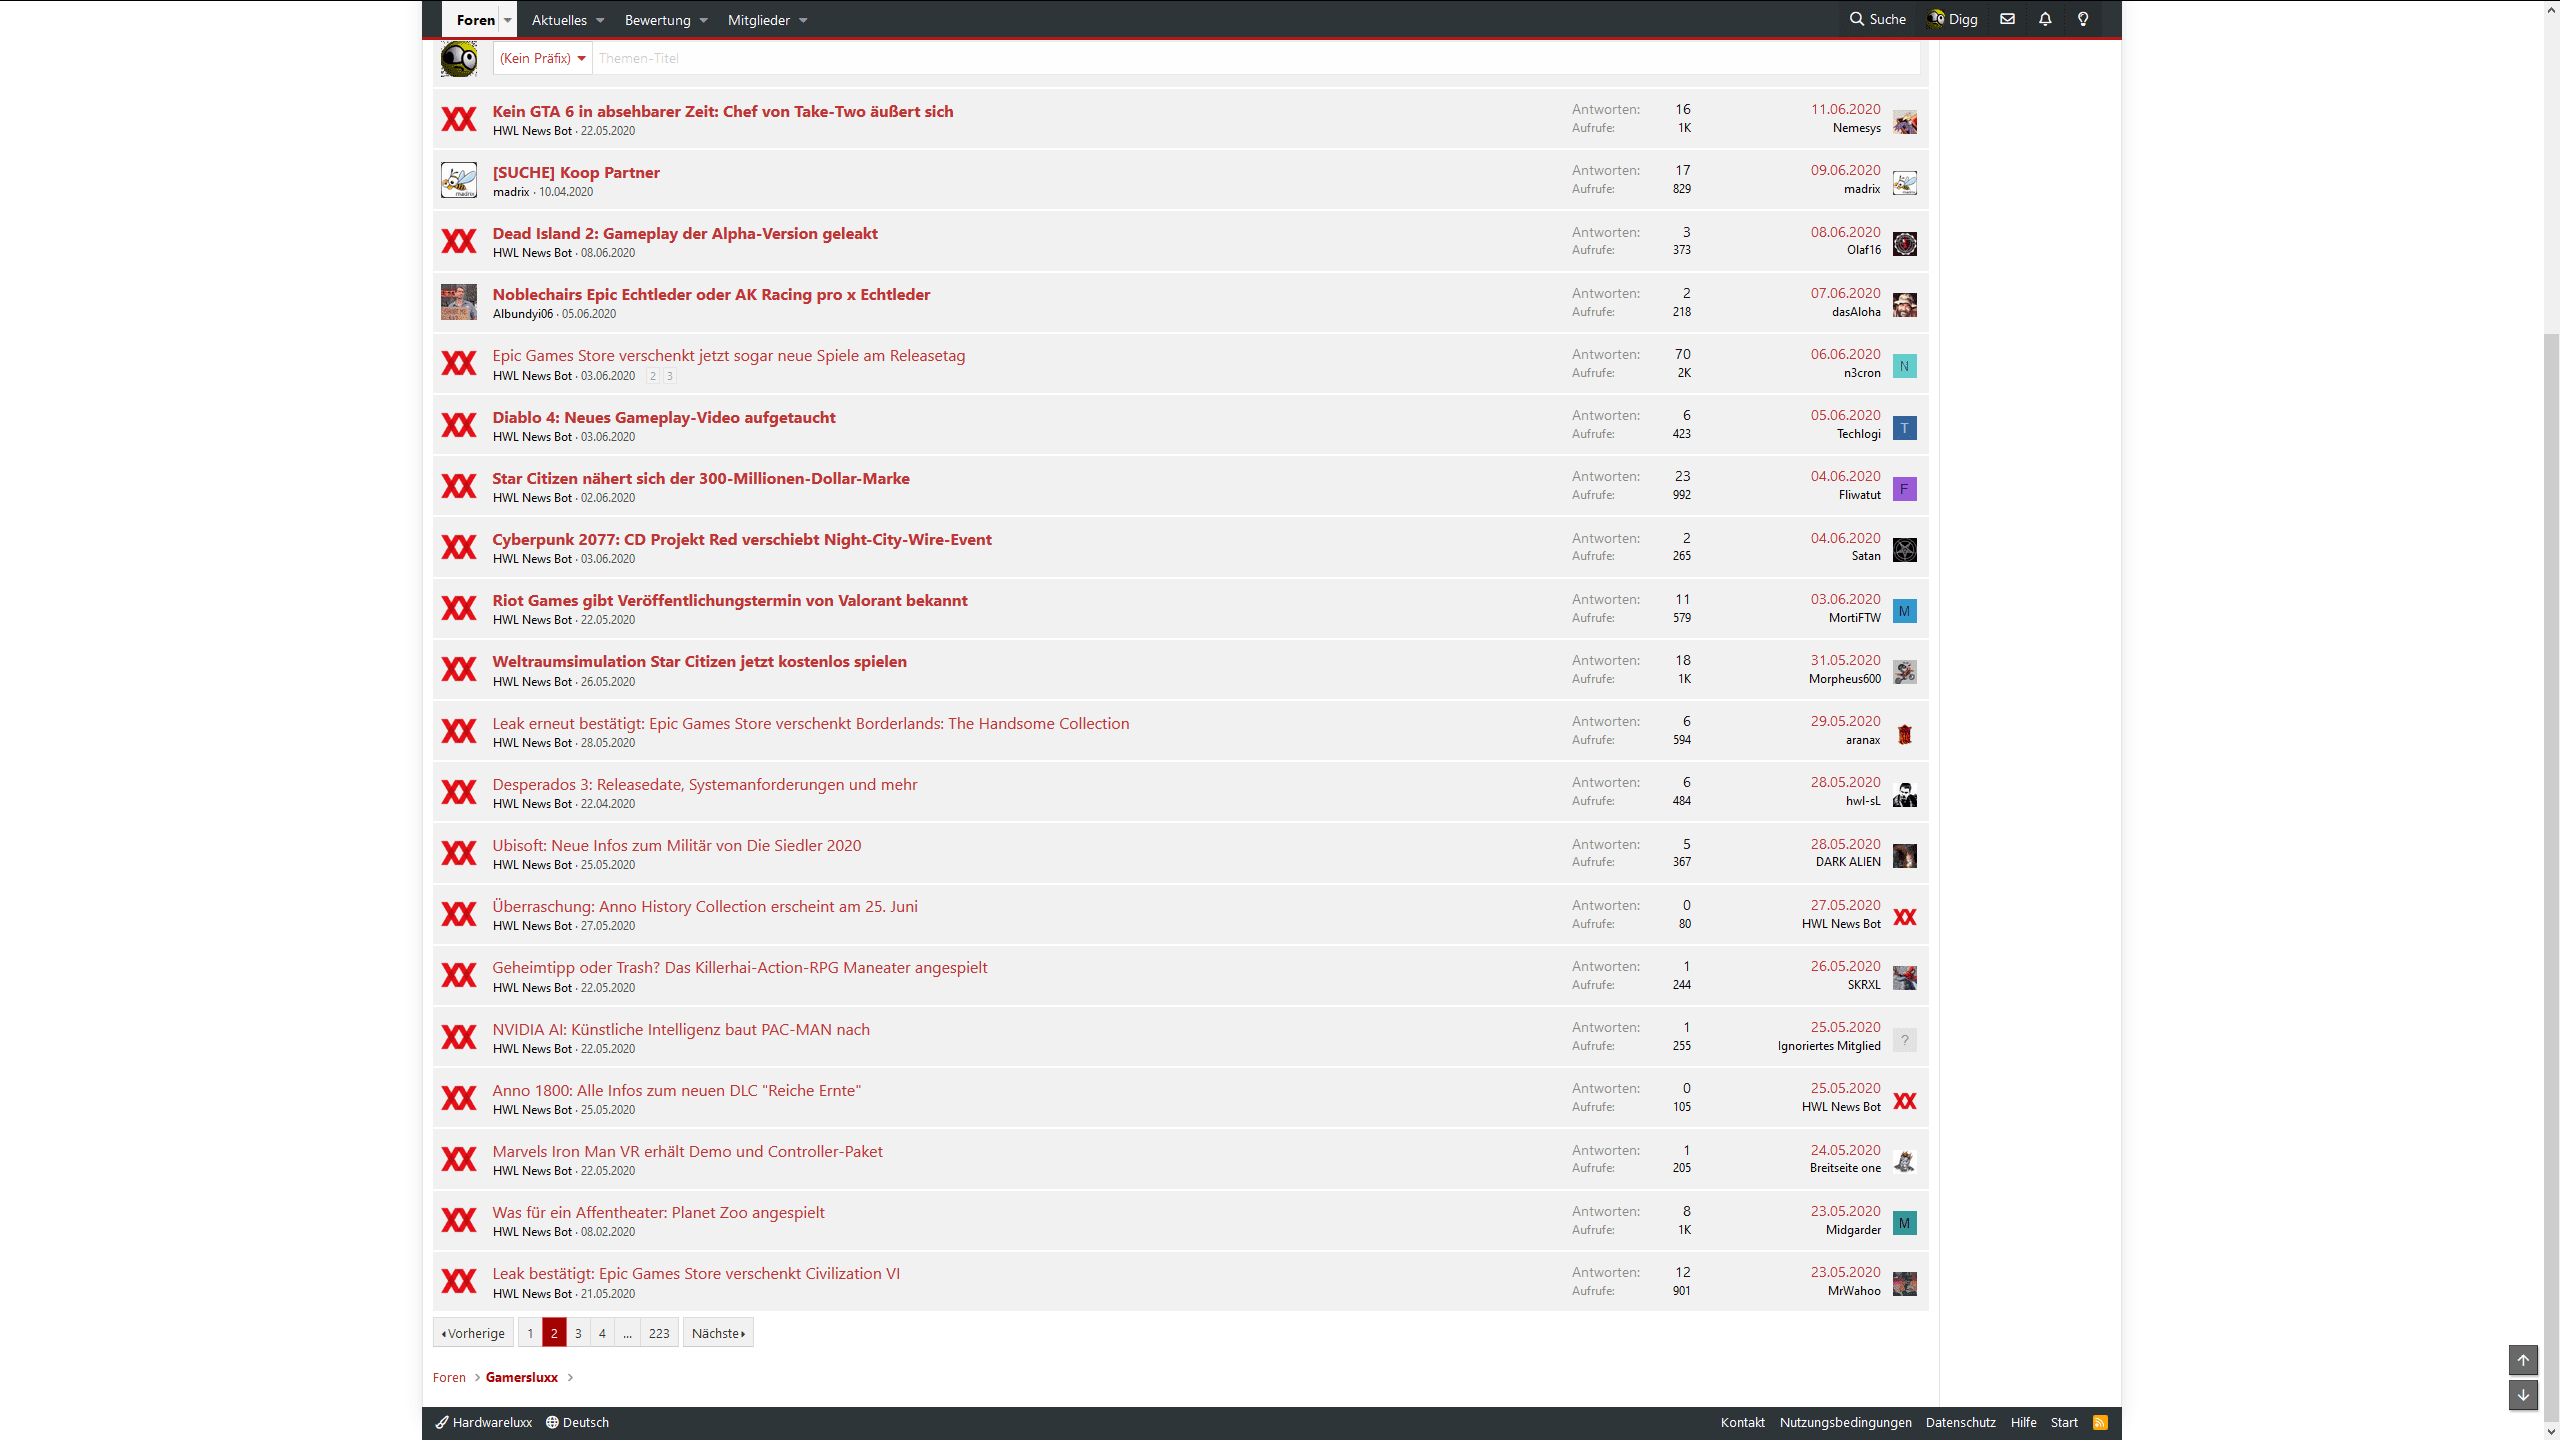Click Albundyi06 avatar on Noblechairs thread
This screenshot has width=2560, height=1440.
tap(459, 302)
